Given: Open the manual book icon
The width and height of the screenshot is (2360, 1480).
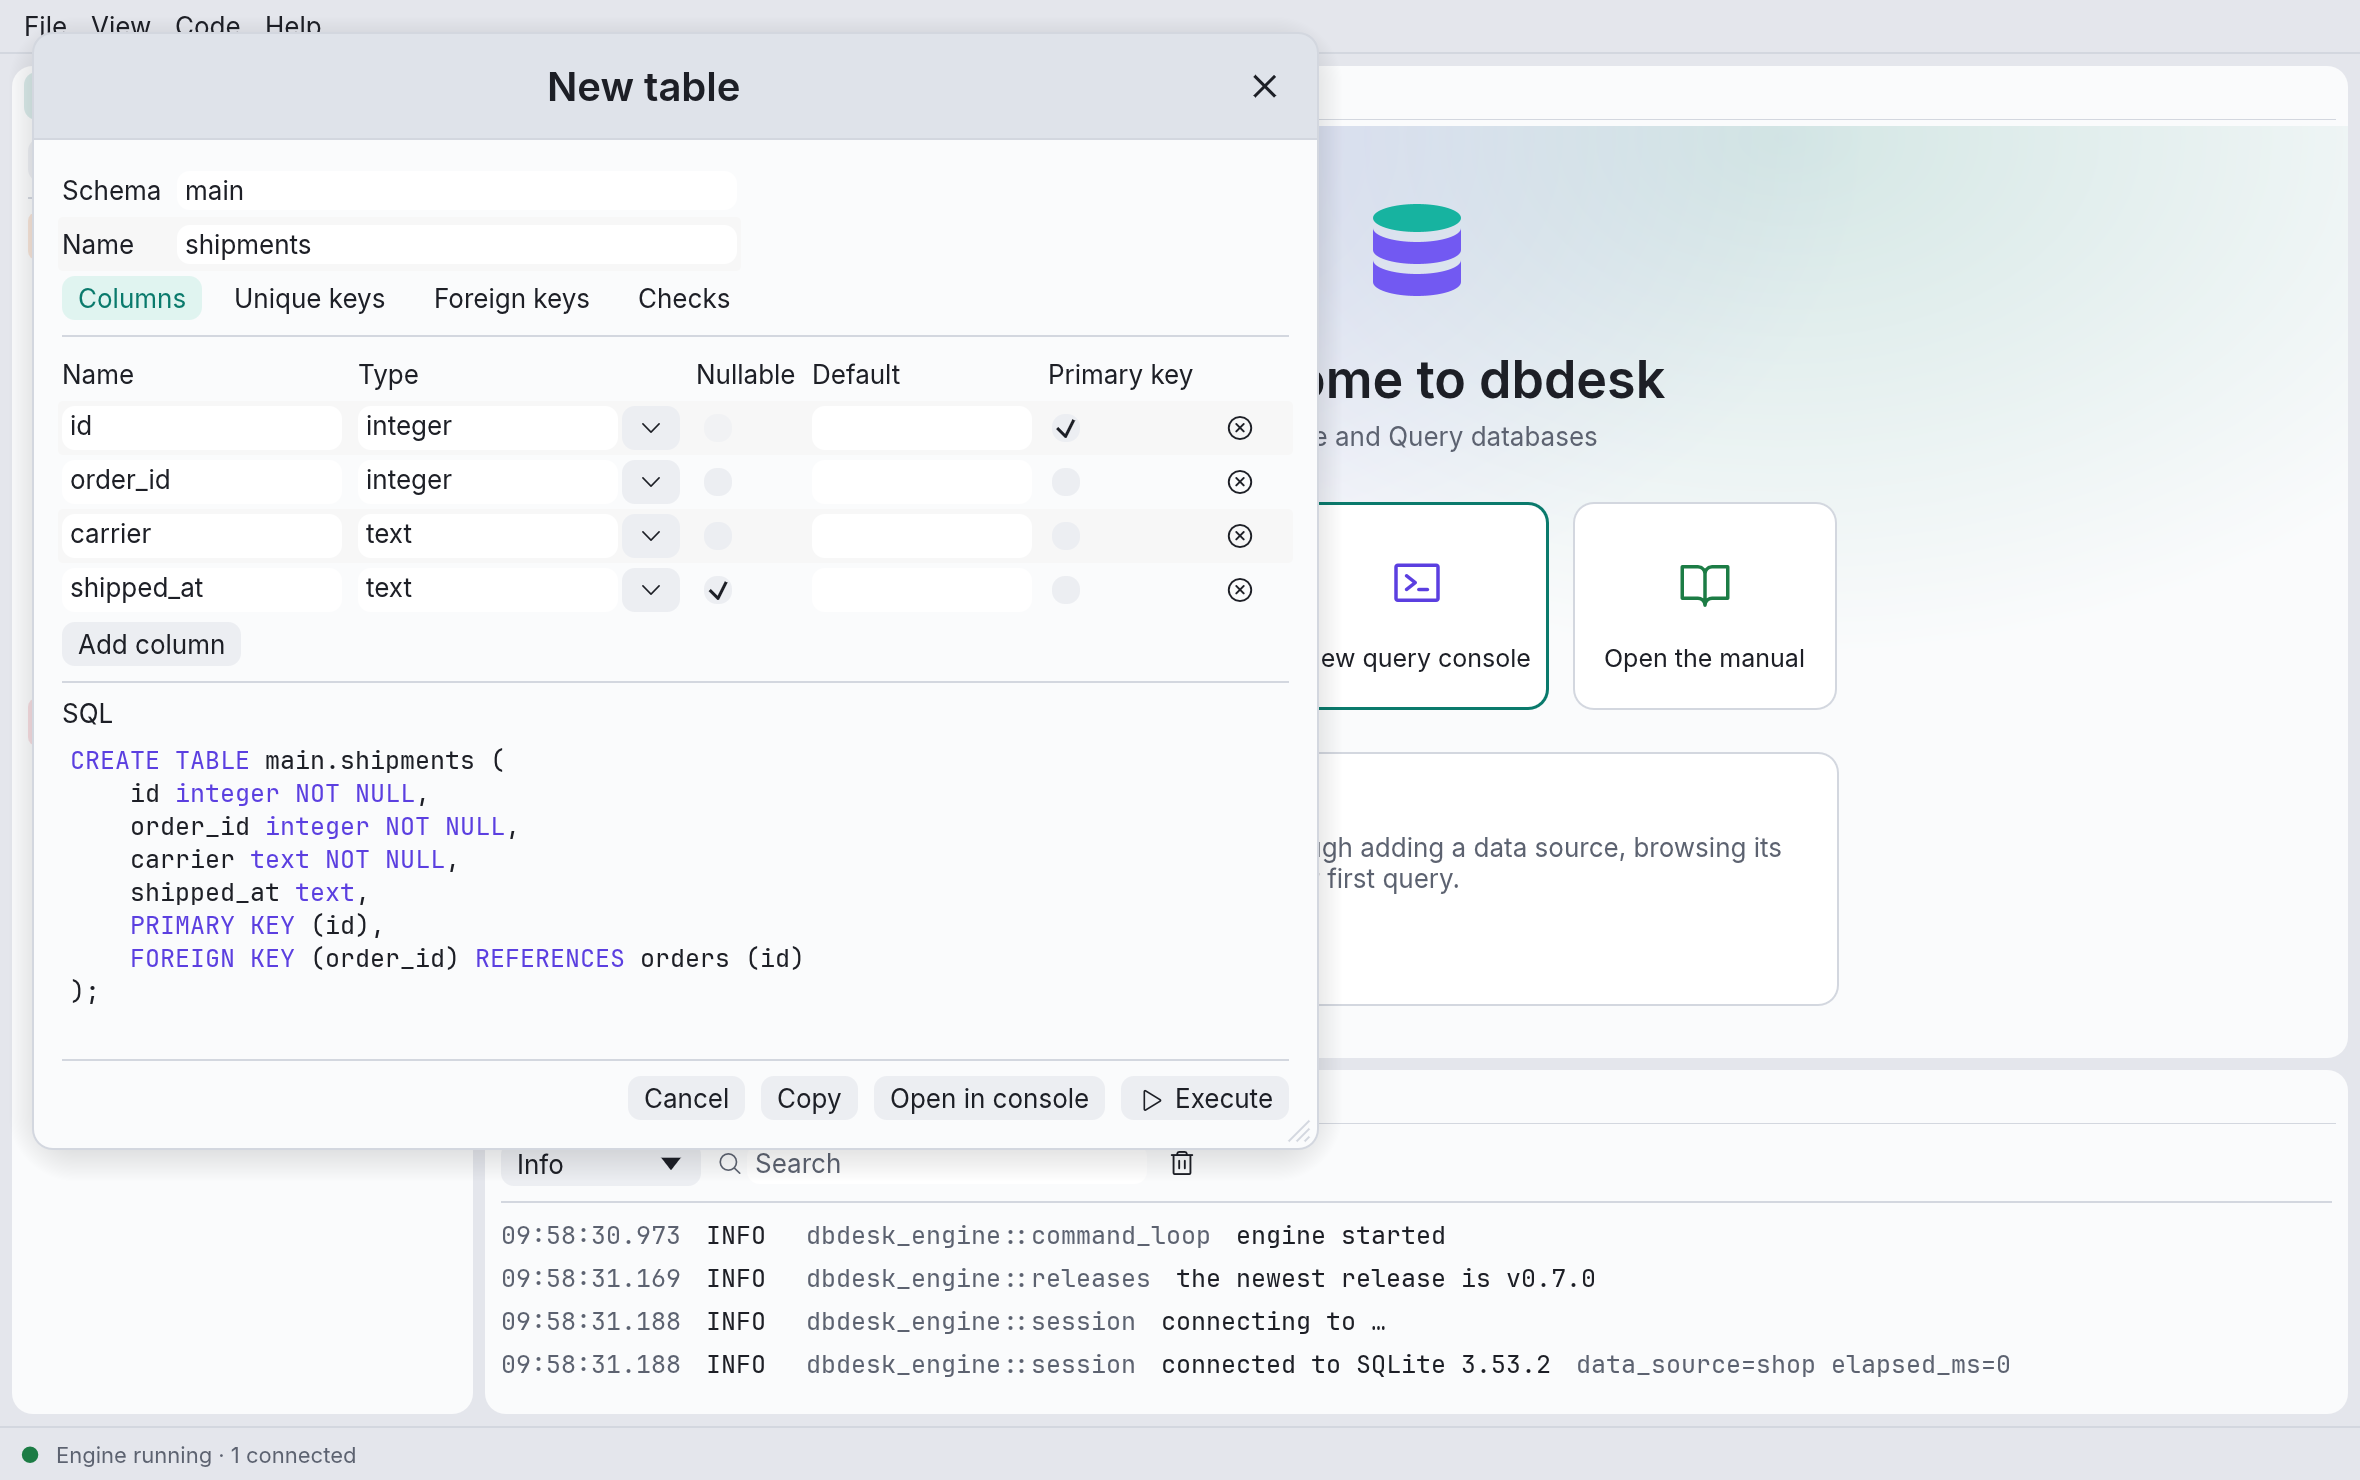Looking at the screenshot, I should pos(1704,584).
